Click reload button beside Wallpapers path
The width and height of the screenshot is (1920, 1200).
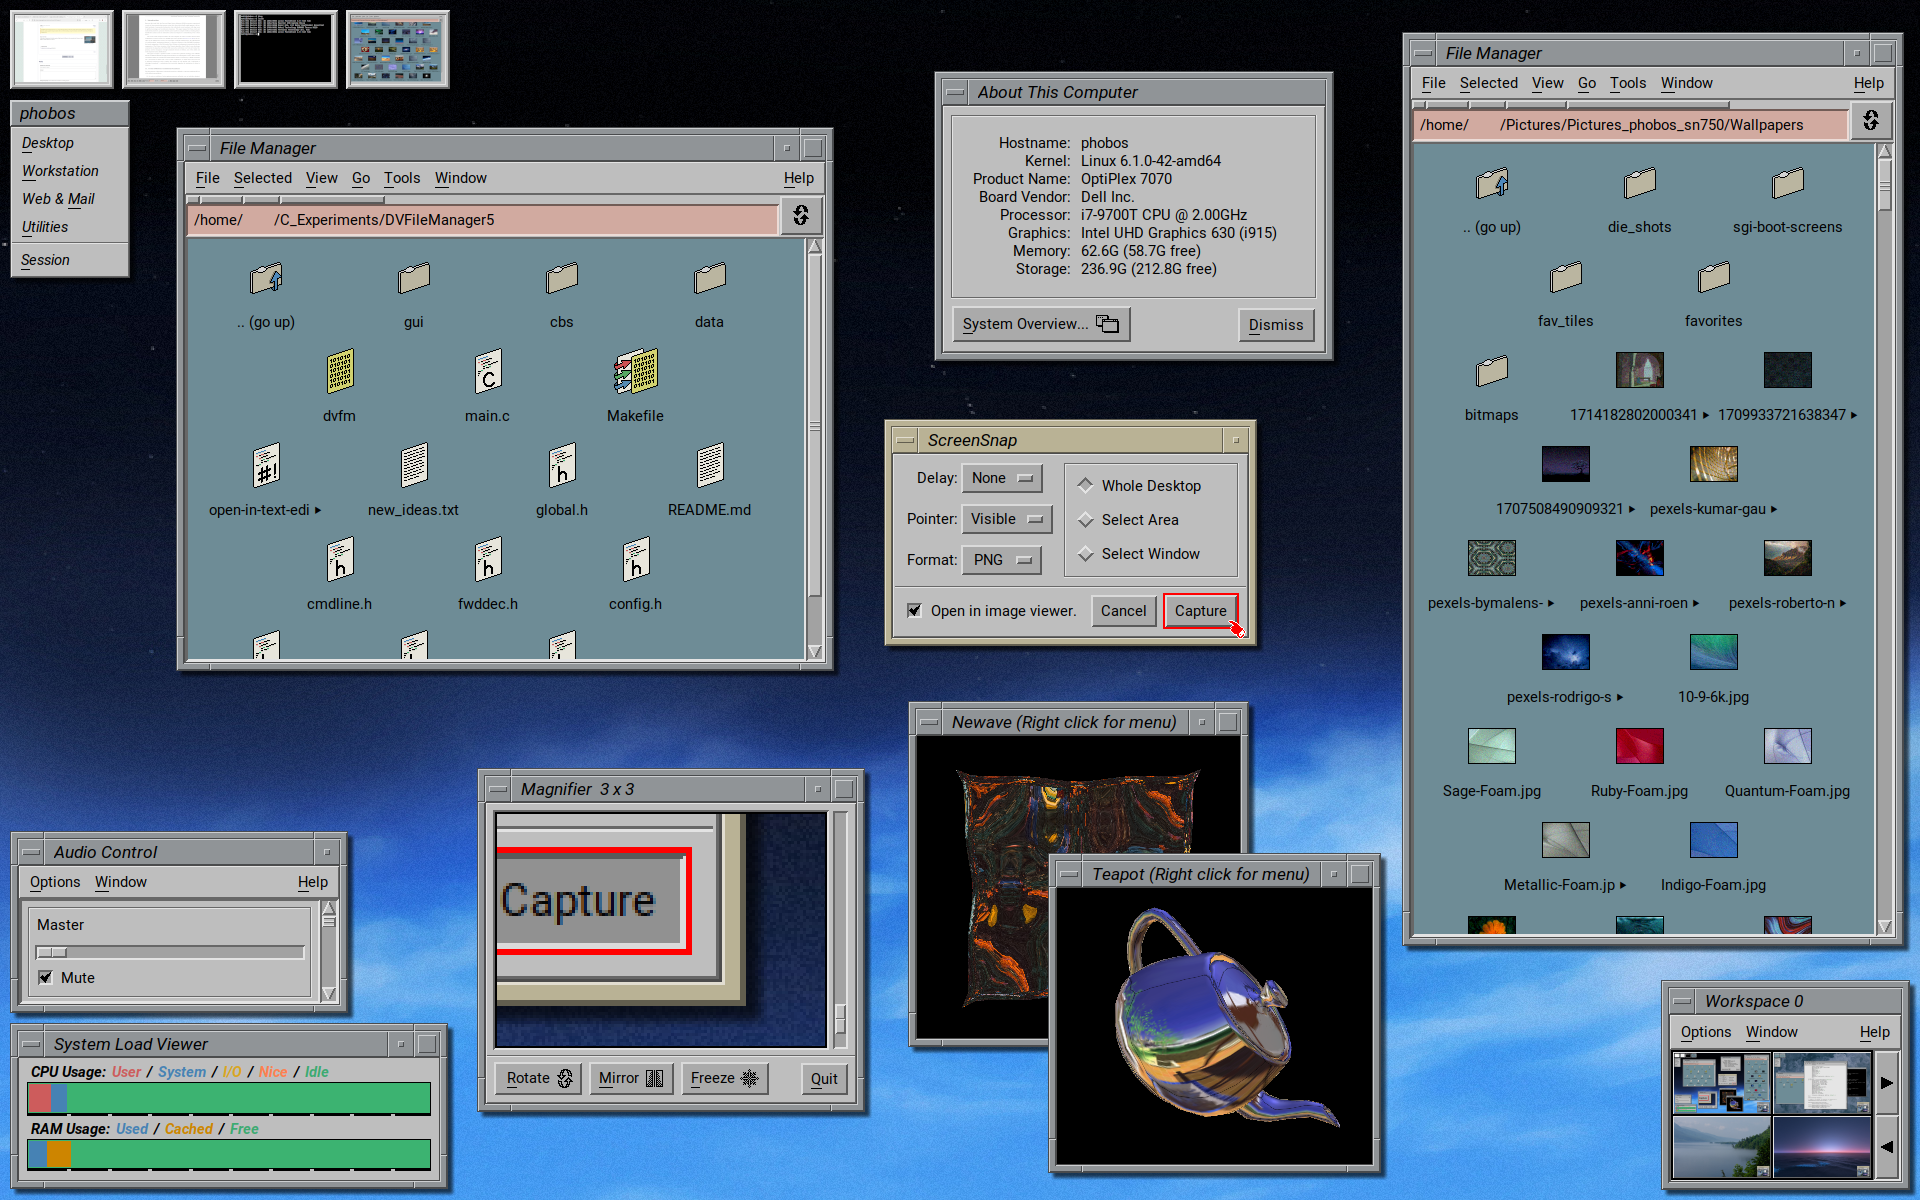pyautogui.click(x=1870, y=122)
